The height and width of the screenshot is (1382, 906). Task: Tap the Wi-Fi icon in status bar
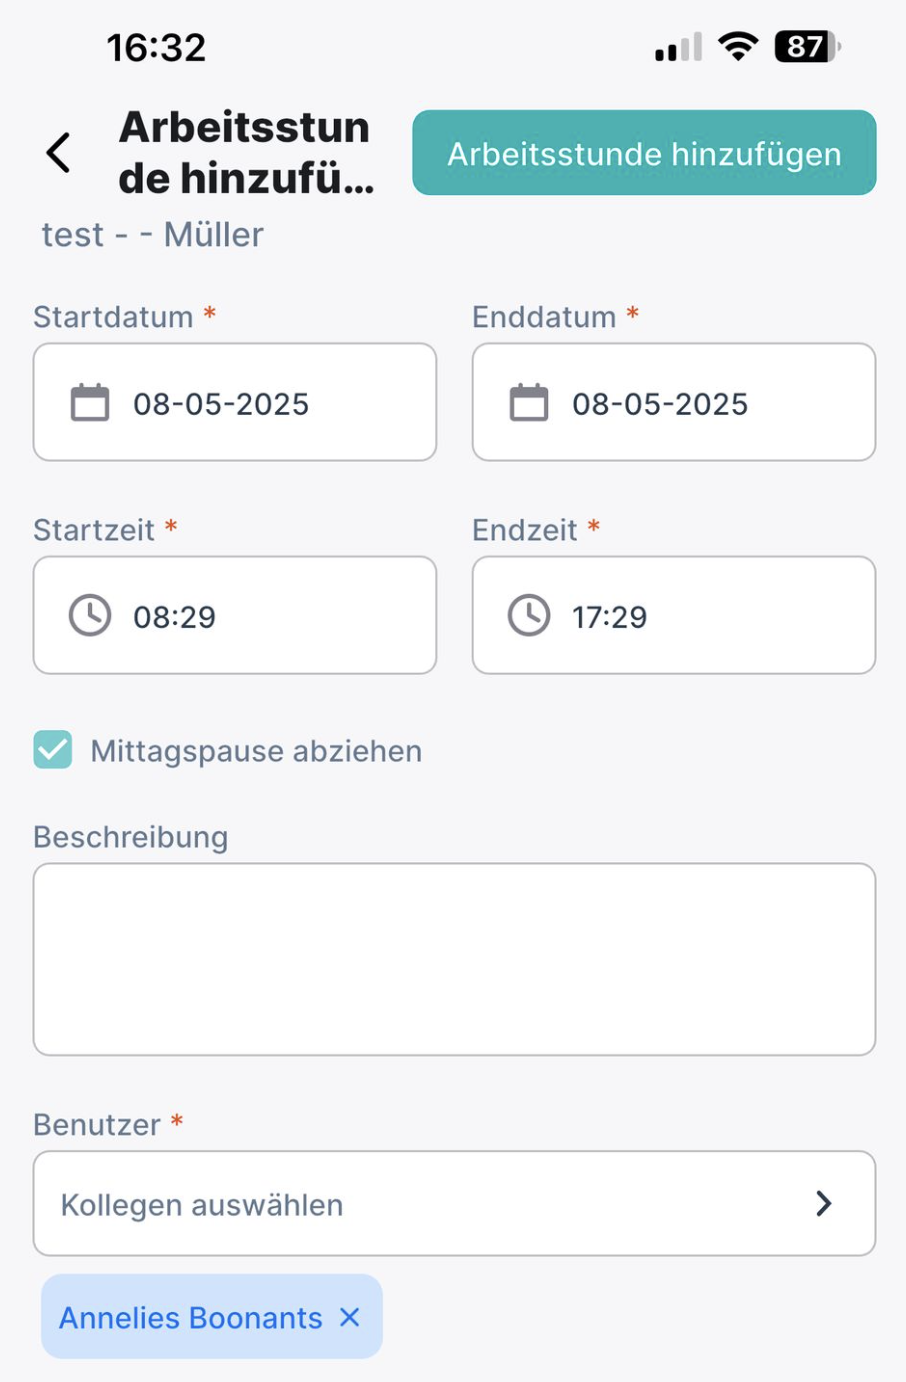point(738,47)
